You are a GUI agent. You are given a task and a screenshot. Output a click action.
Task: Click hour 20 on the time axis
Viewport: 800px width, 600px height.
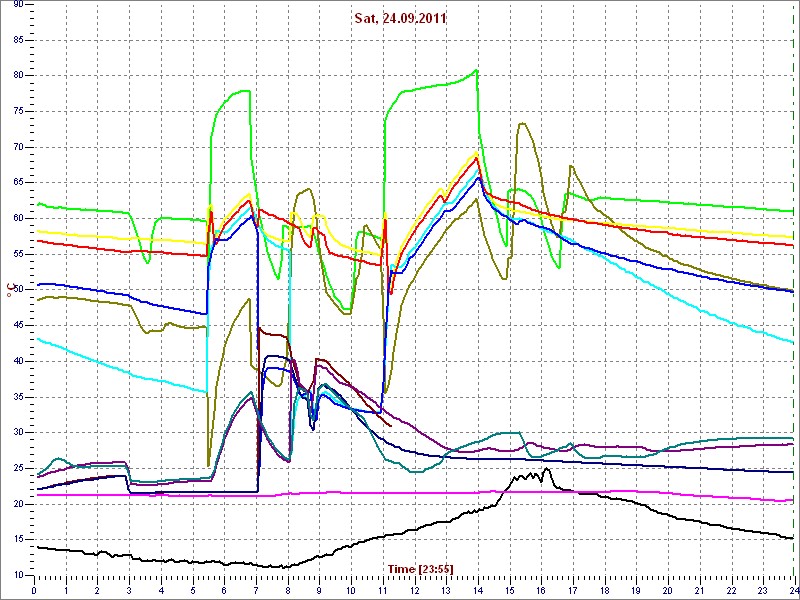[x=667, y=590]
